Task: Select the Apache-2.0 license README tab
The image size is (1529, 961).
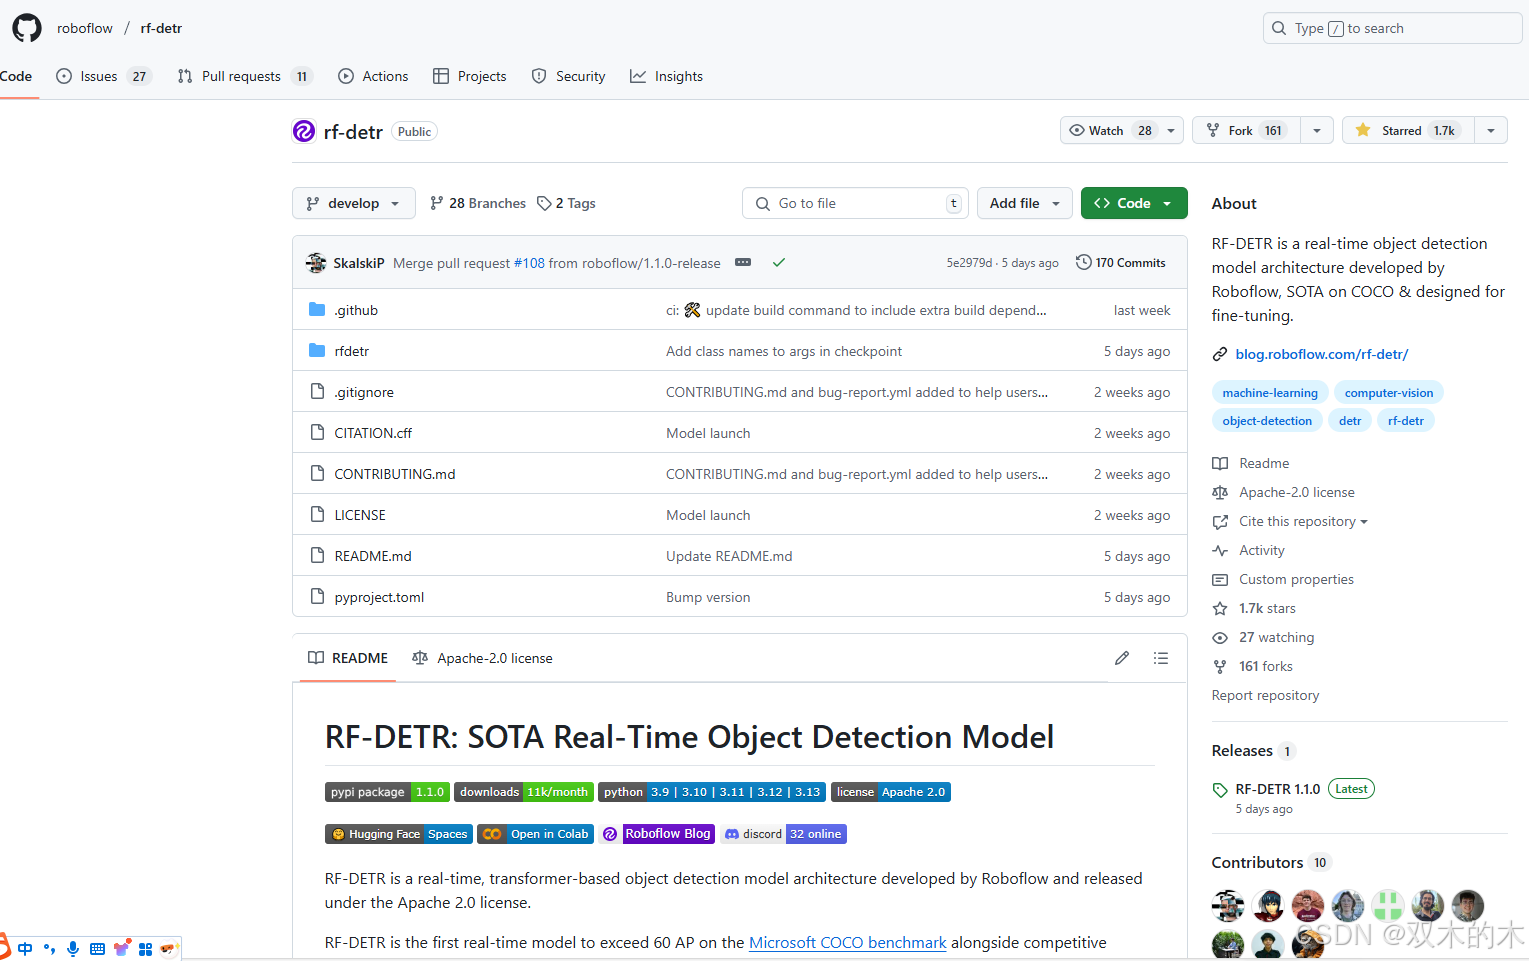Action: click(x=482, y=658)
